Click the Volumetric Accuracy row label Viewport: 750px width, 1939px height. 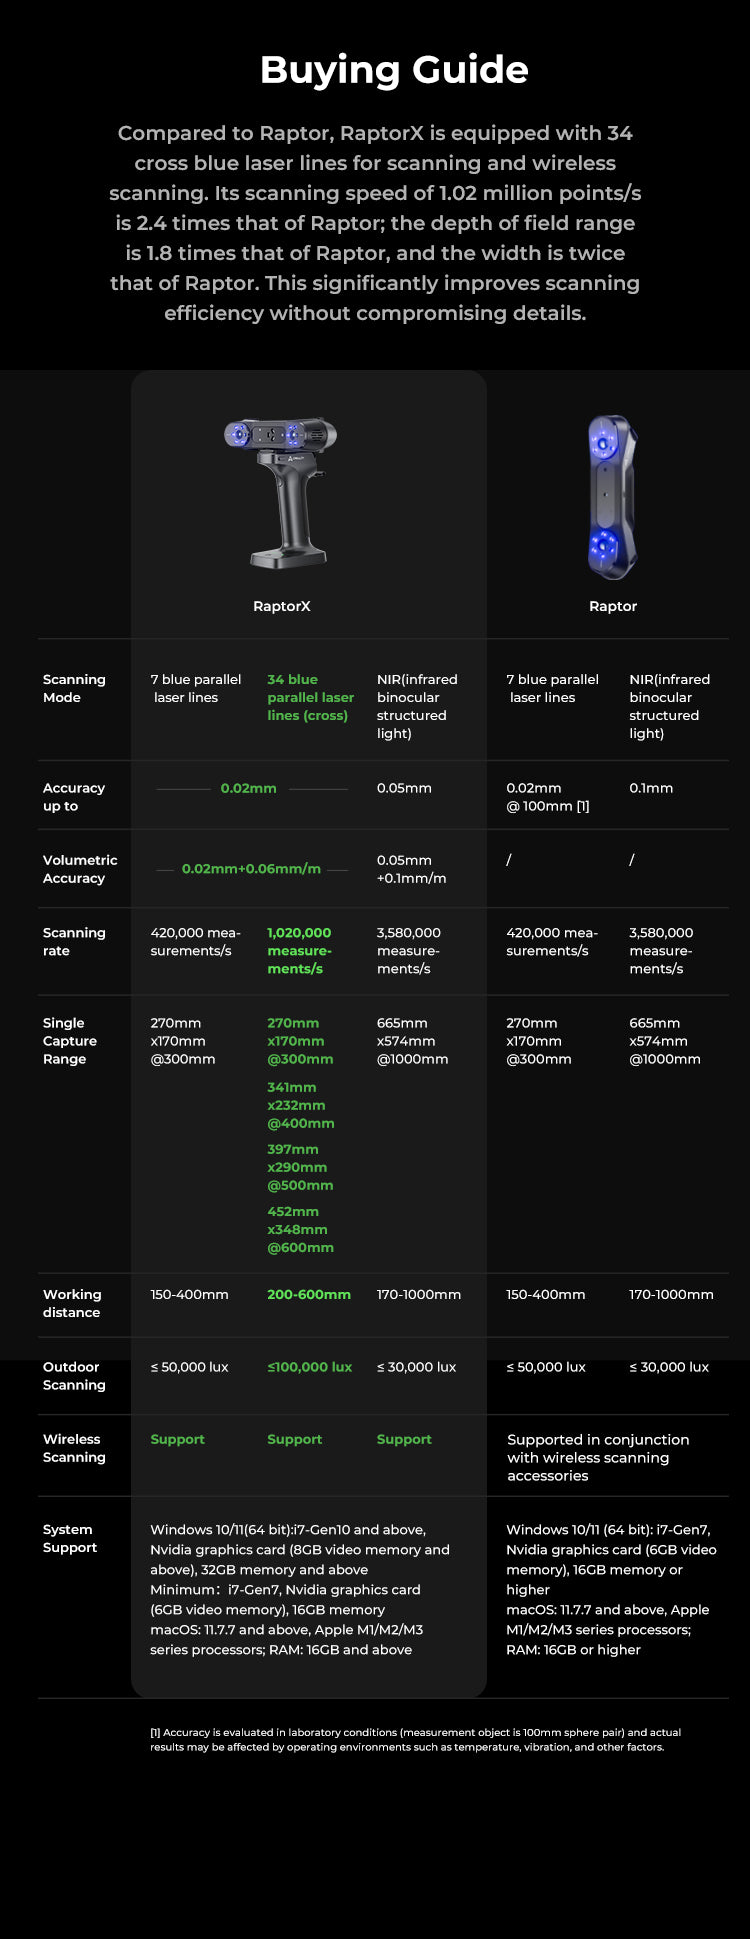click(x=80, y=869)
